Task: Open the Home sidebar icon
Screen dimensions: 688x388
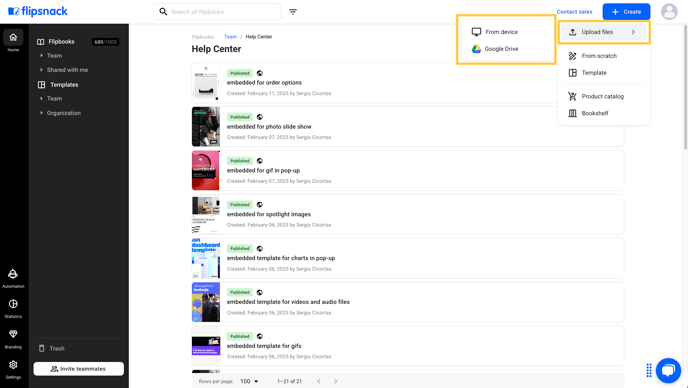Action: pyautogui.click(x=13, y=38)
